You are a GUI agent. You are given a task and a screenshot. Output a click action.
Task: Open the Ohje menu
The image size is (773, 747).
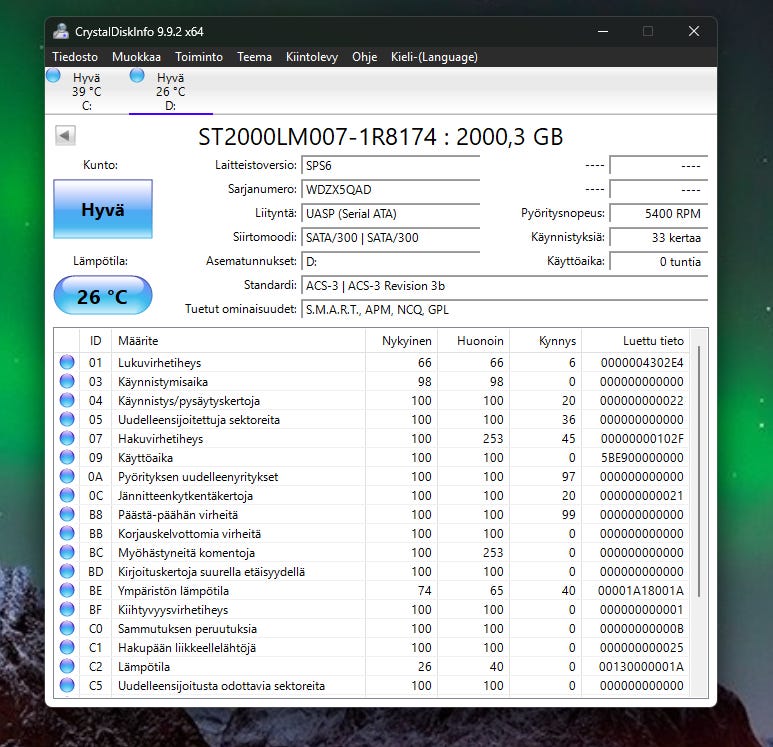tap(364, 57)
